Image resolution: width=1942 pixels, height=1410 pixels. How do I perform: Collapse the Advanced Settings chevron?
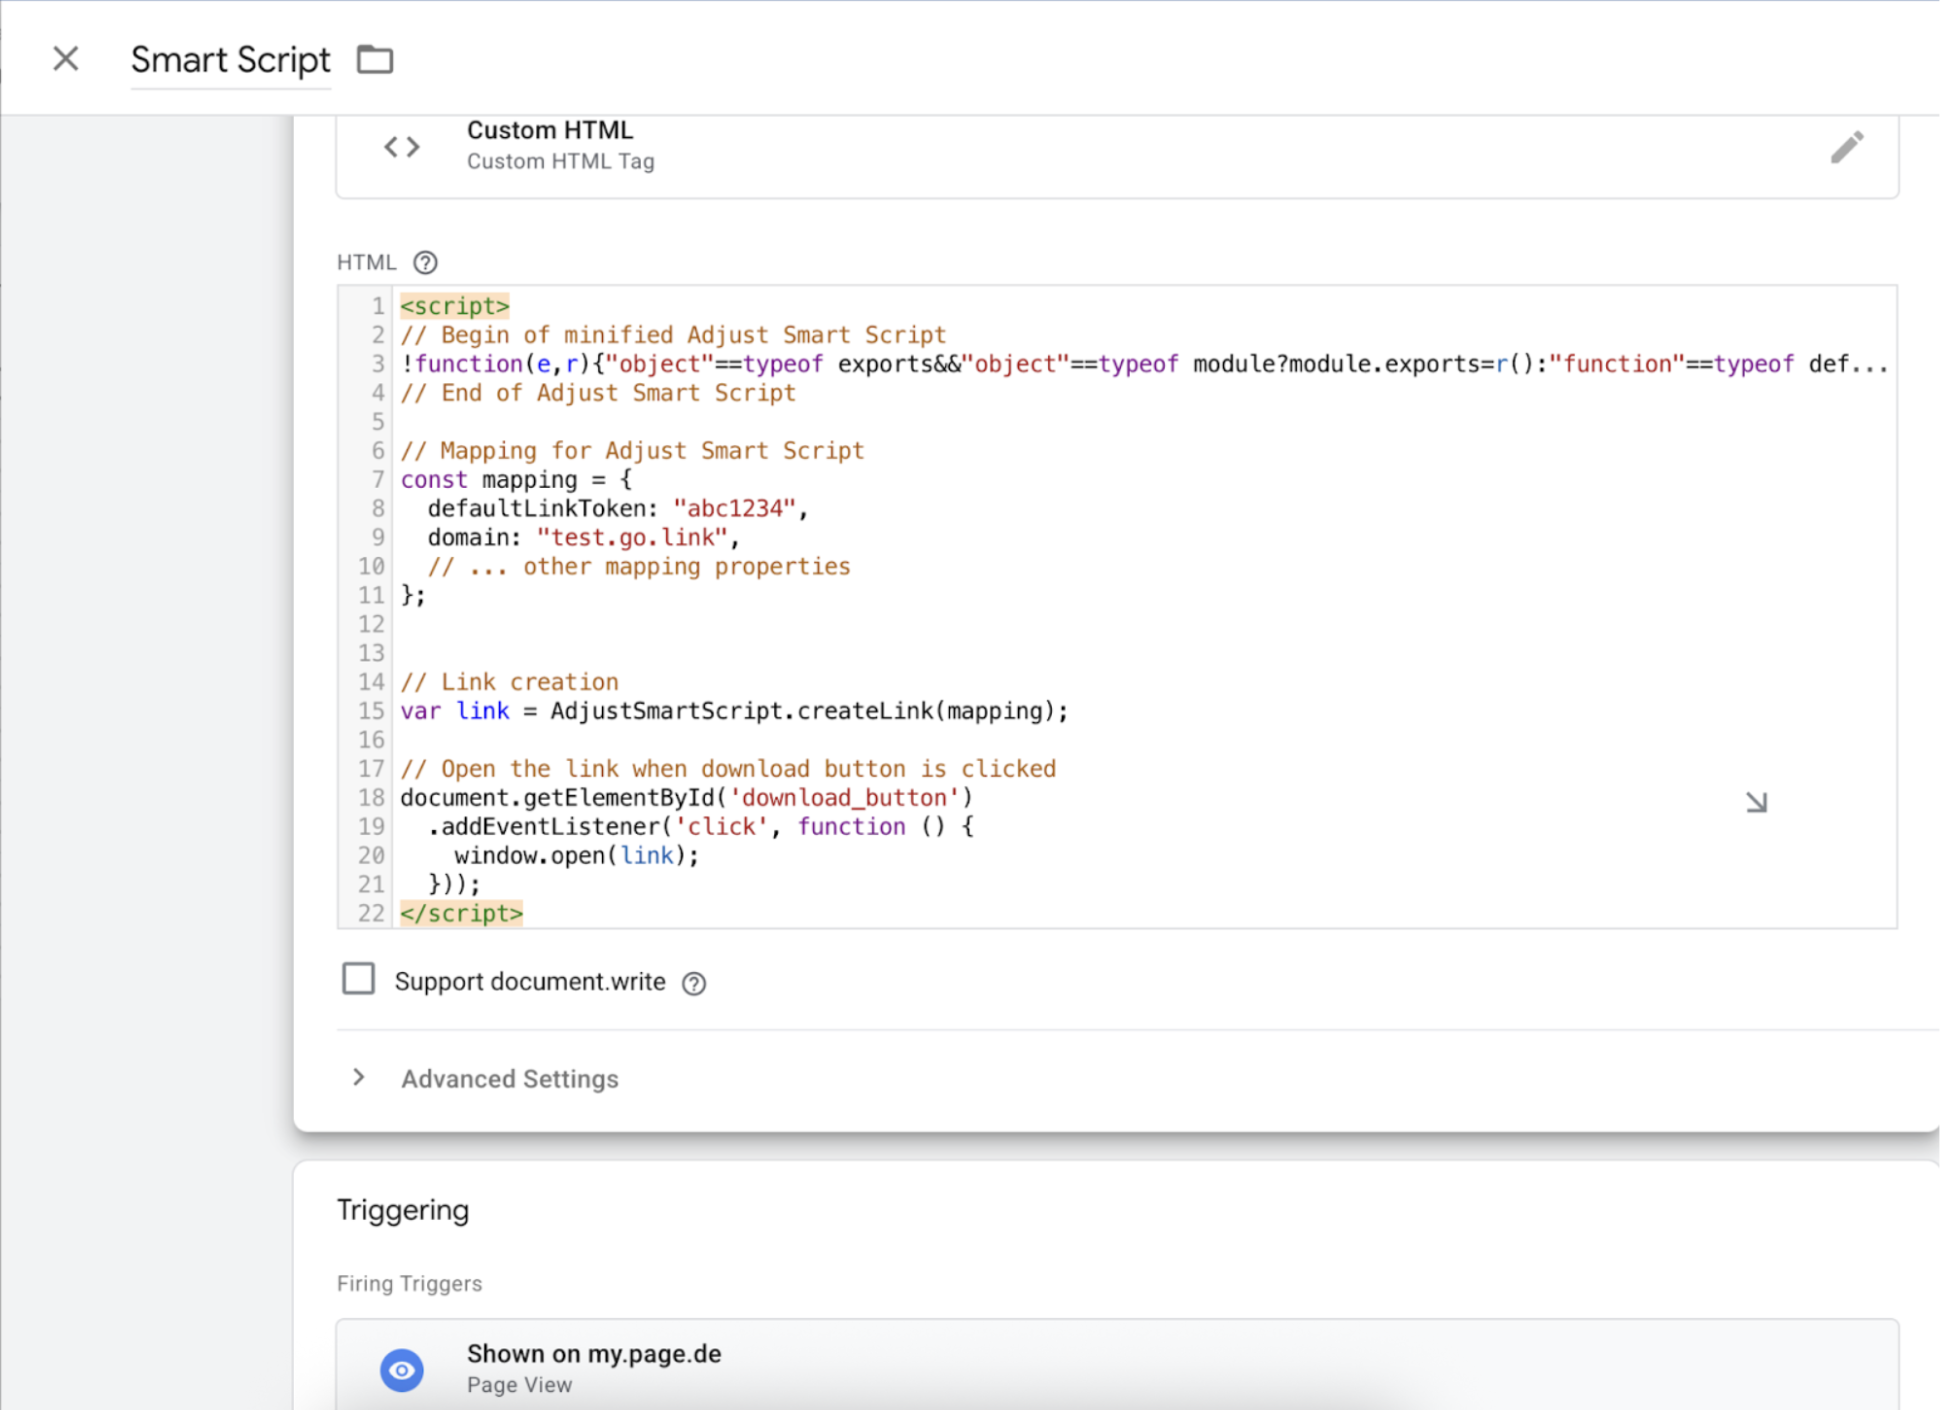[x=358, y=1078]
